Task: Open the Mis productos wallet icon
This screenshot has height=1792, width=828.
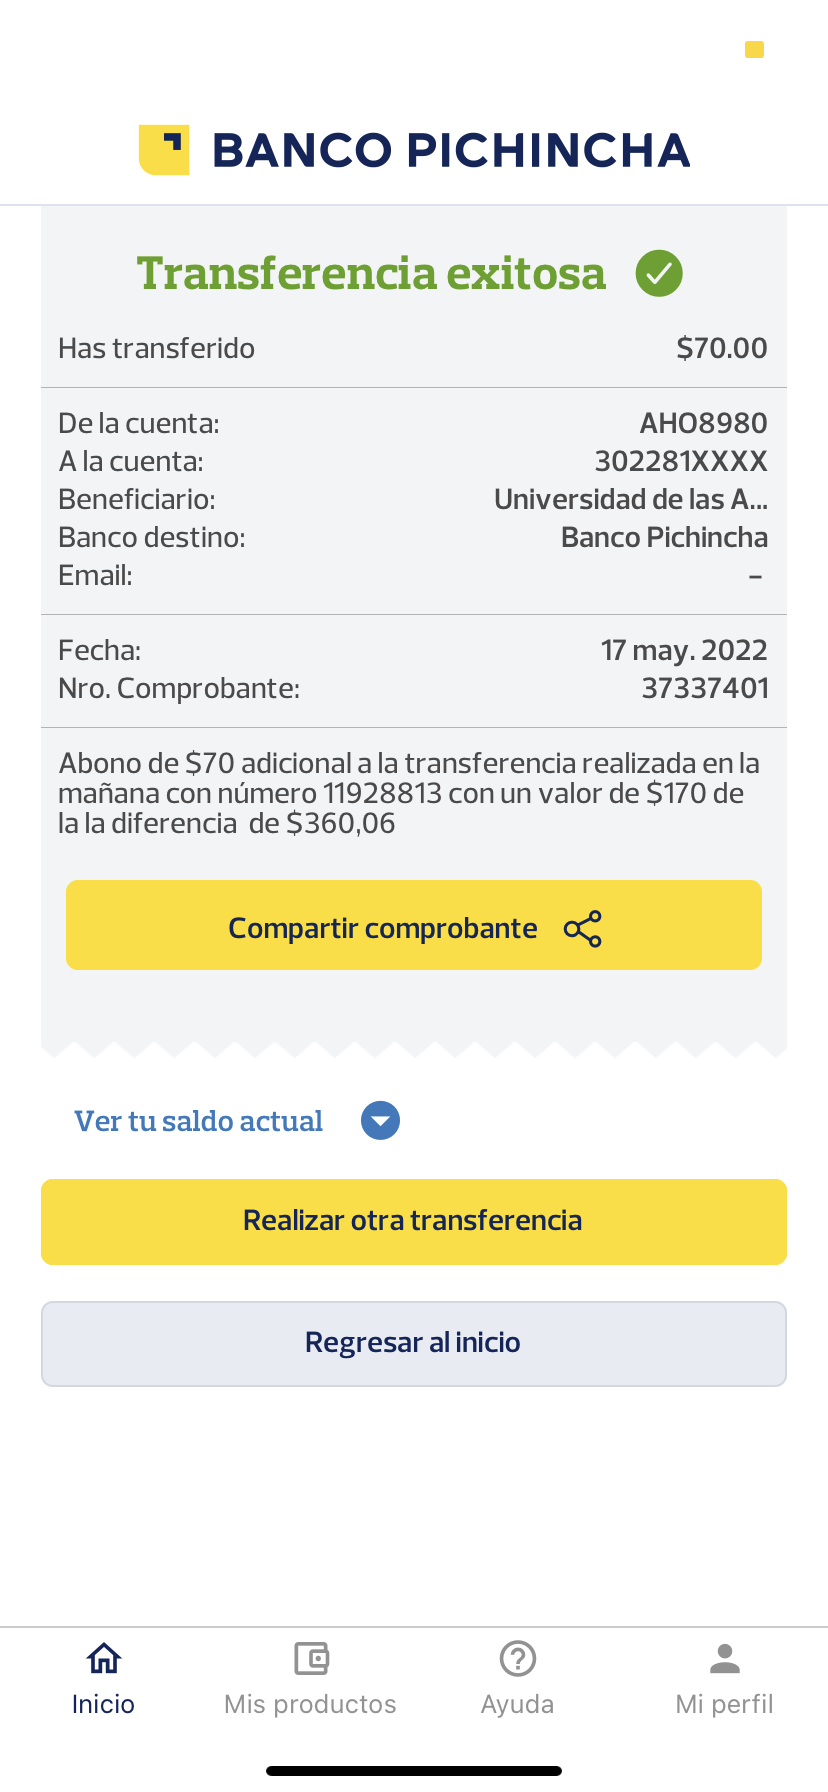Action: 311,1659
